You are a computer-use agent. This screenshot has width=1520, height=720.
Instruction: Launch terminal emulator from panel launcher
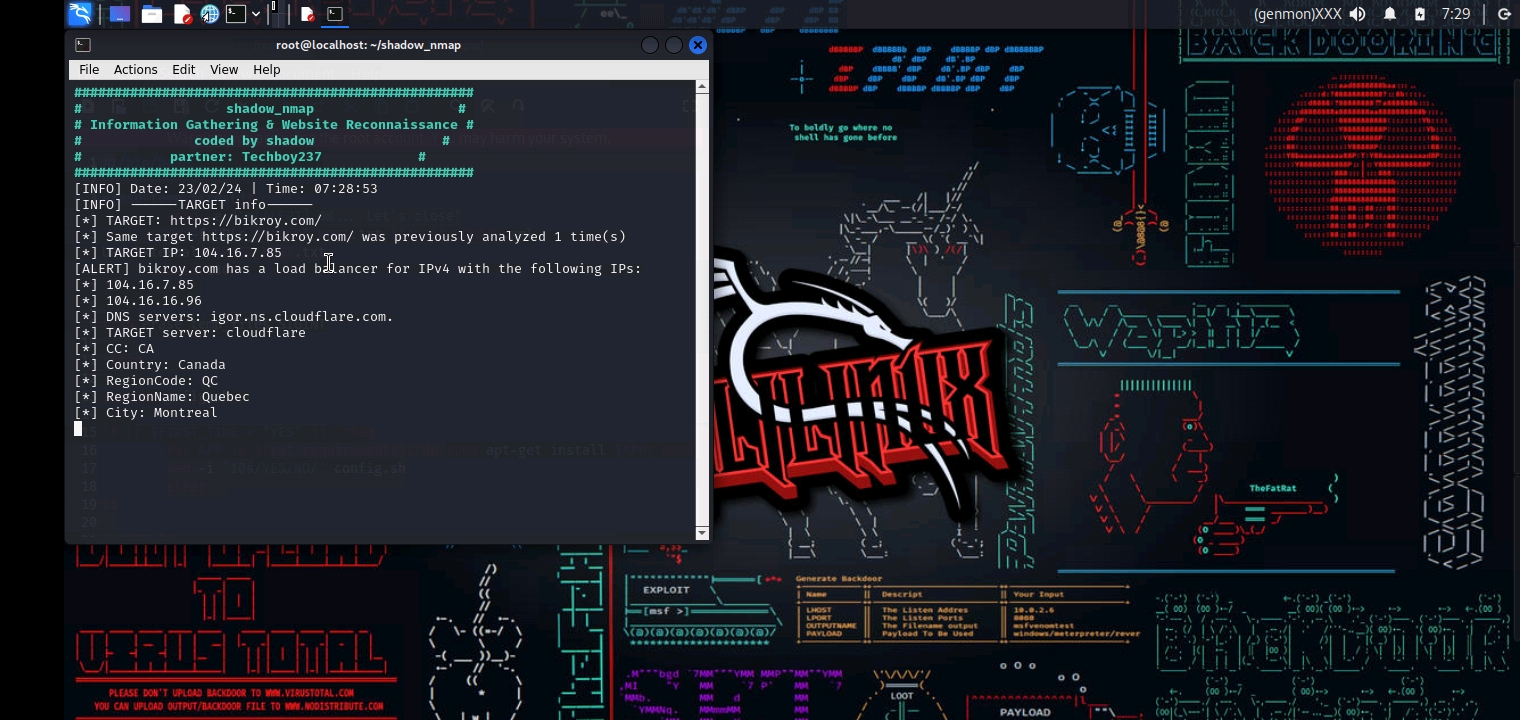[236, 14]
